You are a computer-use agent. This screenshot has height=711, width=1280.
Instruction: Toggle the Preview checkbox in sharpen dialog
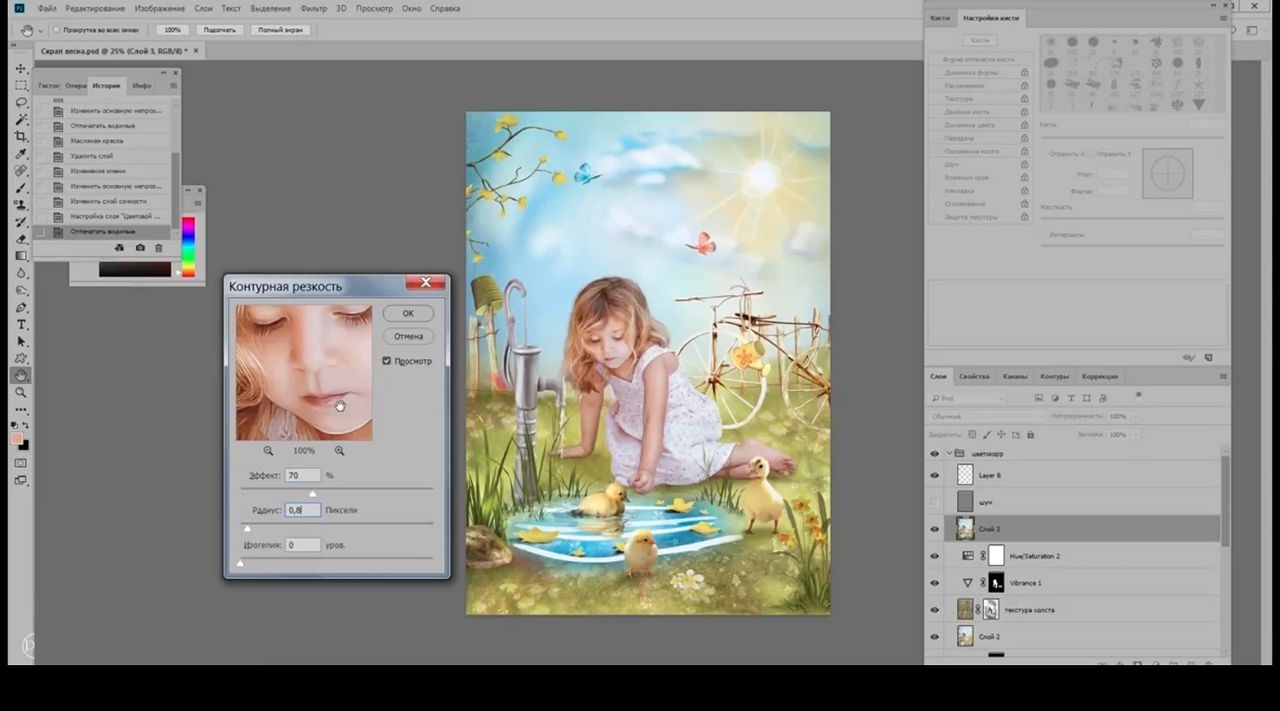click(x=387, y=361)
